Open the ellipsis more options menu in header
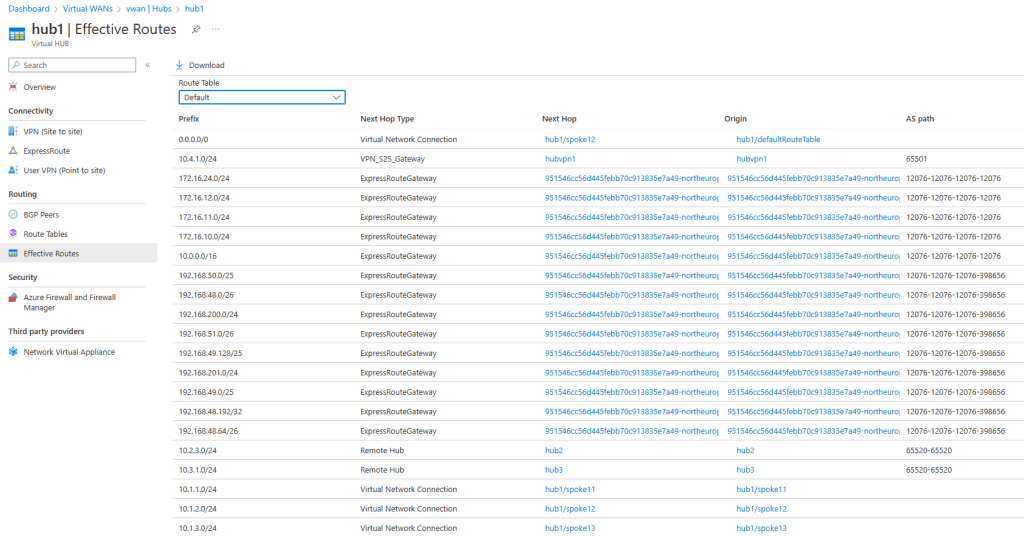 [x=216, y=29]
